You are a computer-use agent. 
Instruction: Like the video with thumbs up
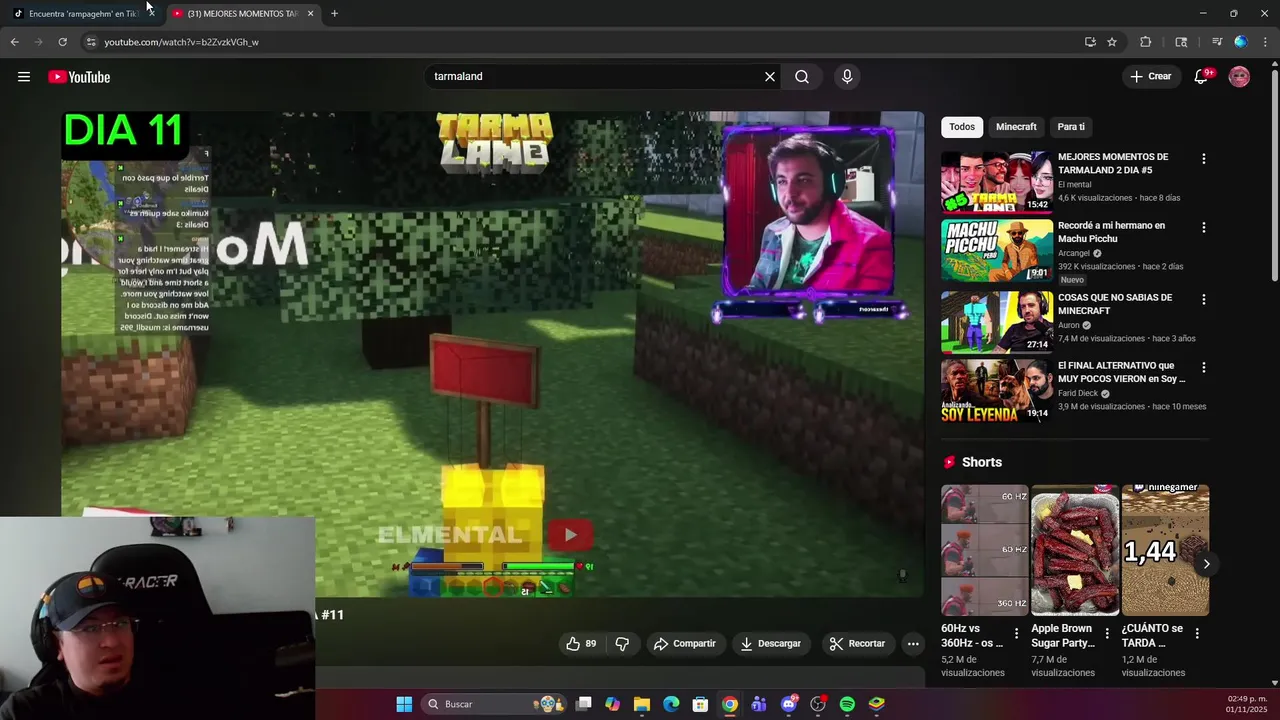[581, 644]
